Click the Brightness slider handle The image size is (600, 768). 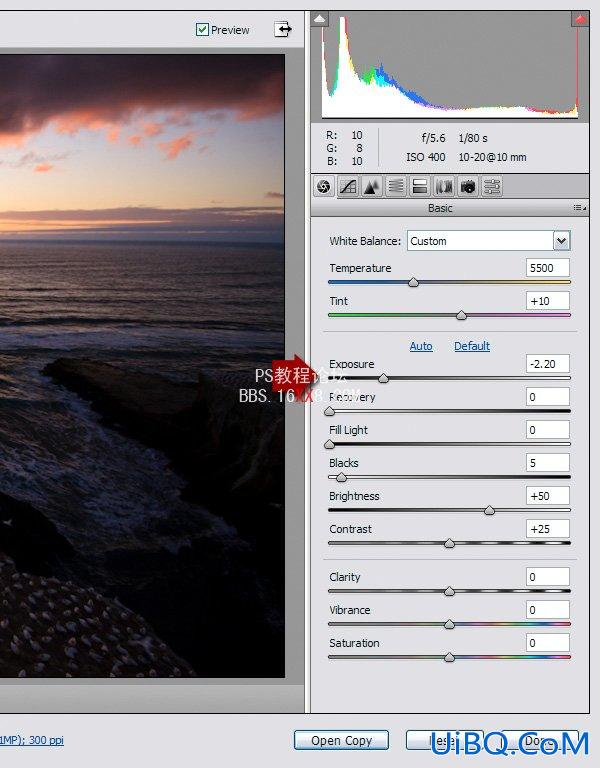click(x=489, y=510)
